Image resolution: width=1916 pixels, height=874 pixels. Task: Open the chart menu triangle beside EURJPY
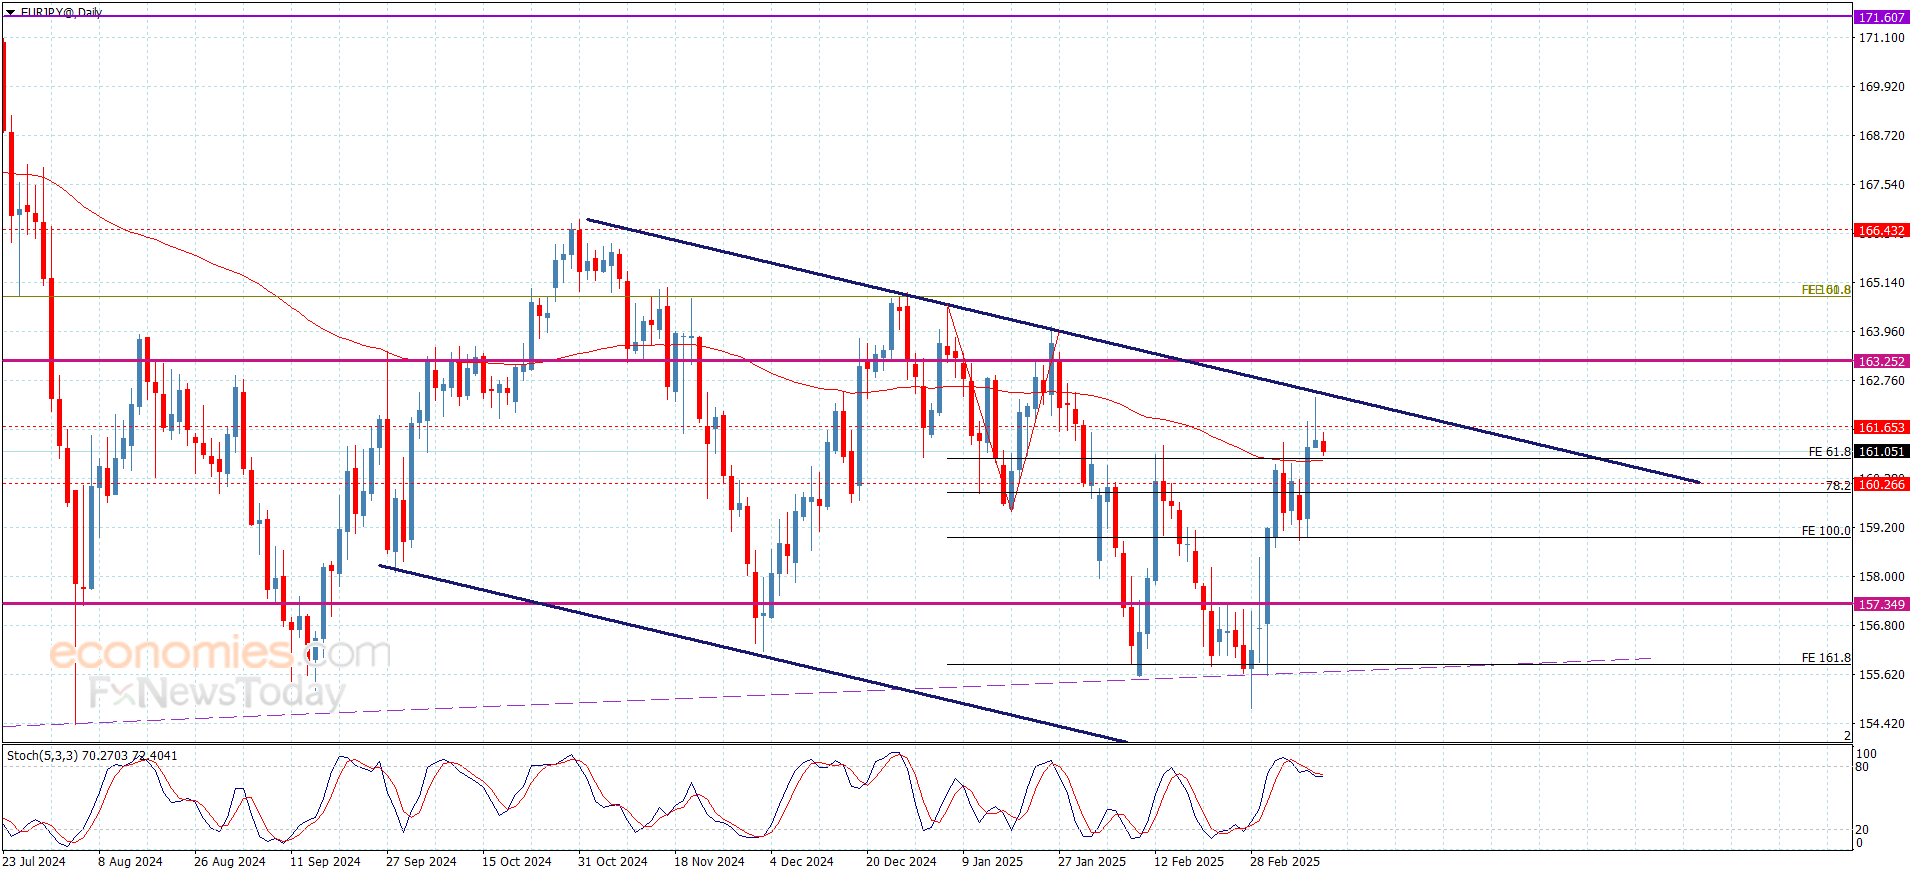click(10, 12)
